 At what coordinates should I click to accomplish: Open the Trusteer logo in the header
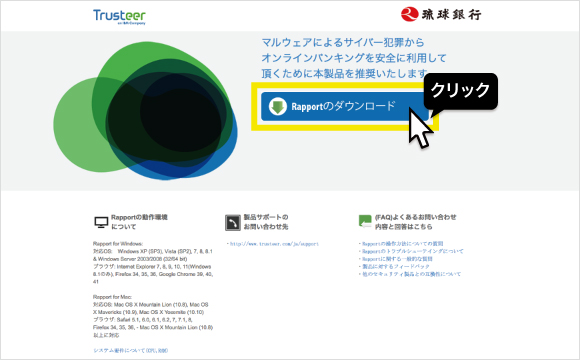click(x=119, y=17)
